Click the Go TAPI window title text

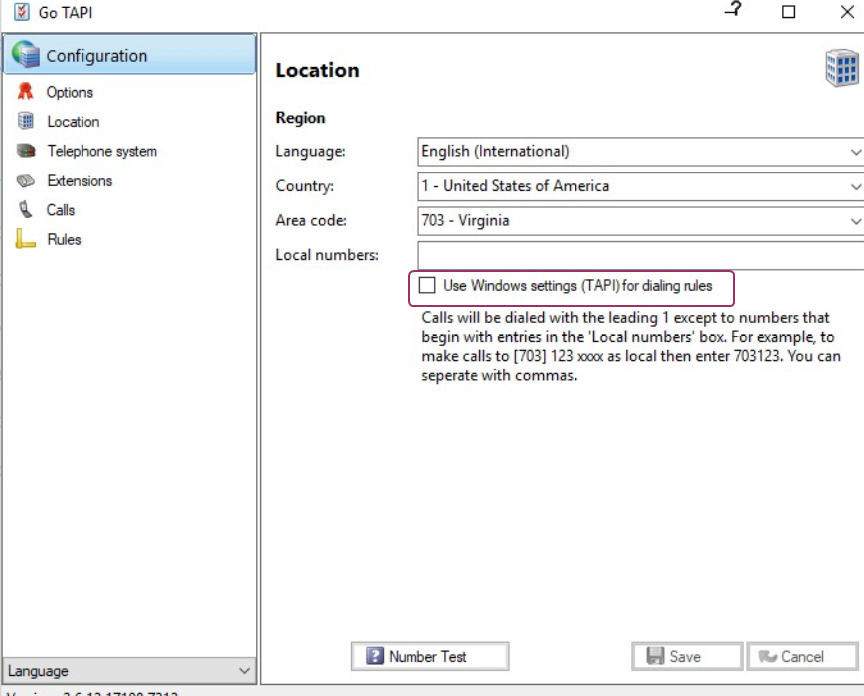tap(66, 12)
